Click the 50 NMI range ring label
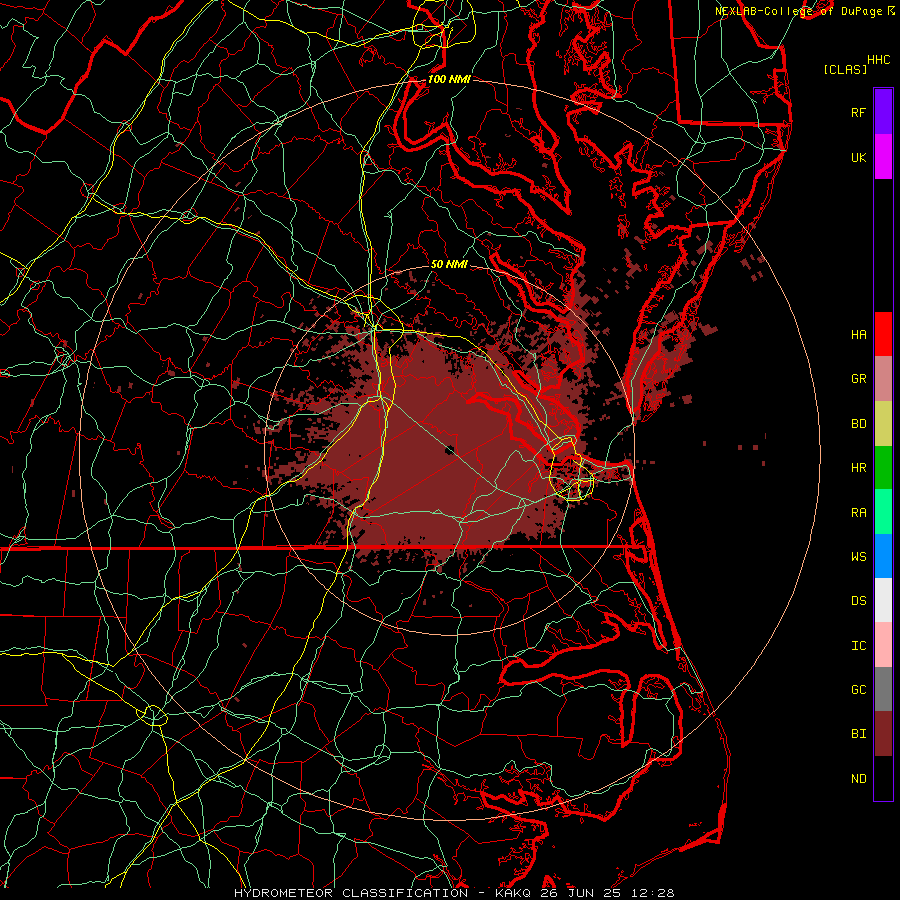The height and width of the screenshot is (900, 900). (x=449, y=264)
